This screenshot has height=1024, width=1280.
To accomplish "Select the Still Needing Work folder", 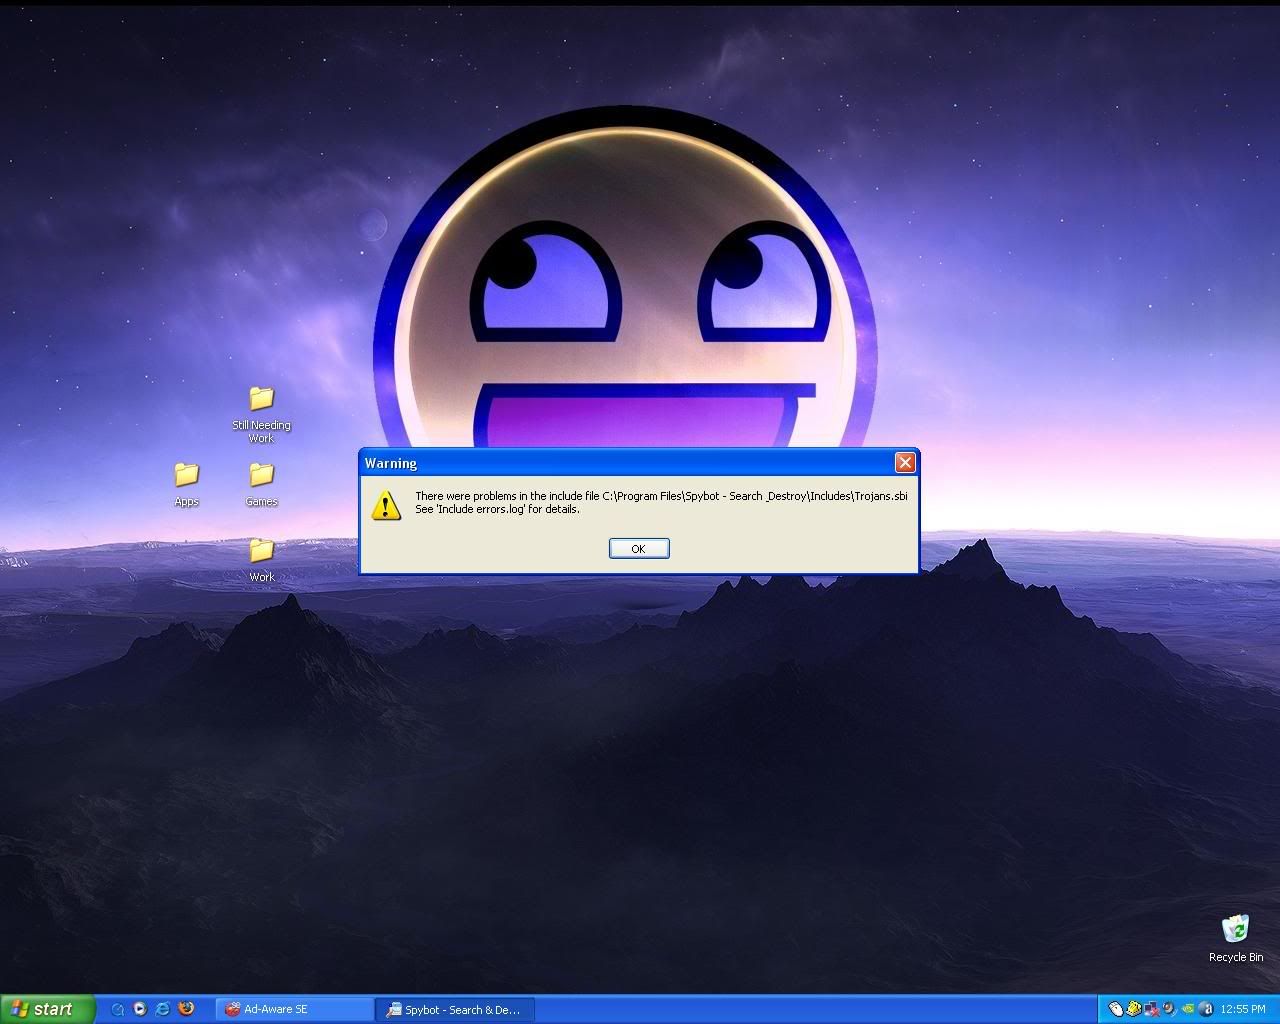I will pyautogui.click(x=261, y=415).
